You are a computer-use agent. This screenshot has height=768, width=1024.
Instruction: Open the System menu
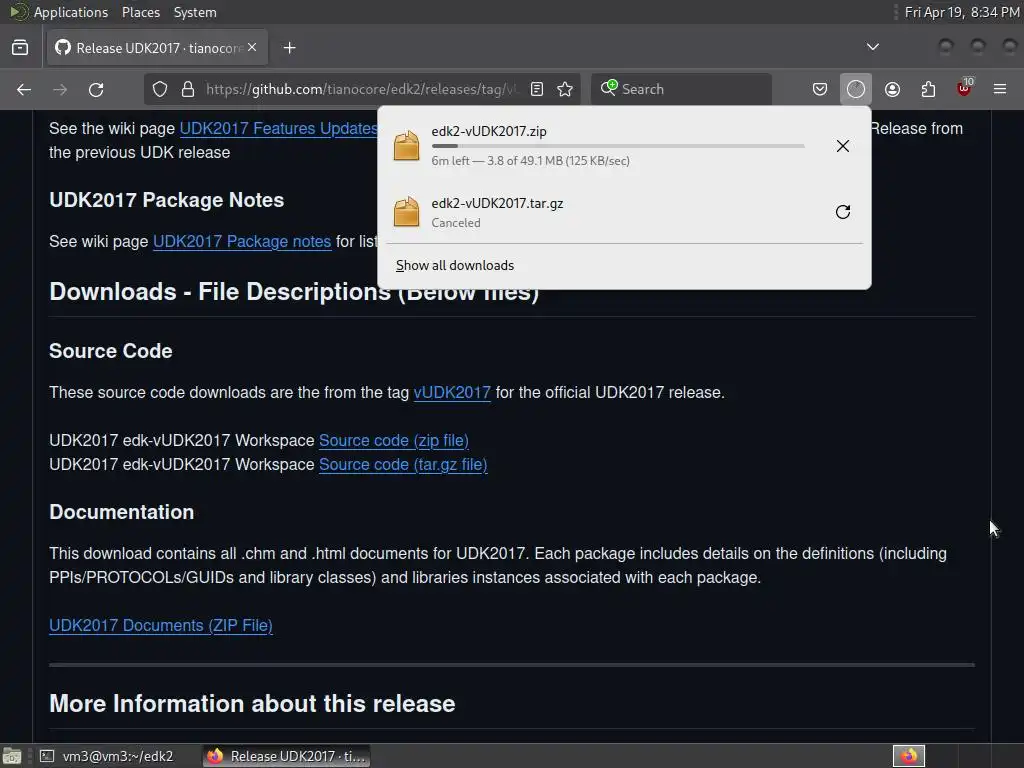195,12
